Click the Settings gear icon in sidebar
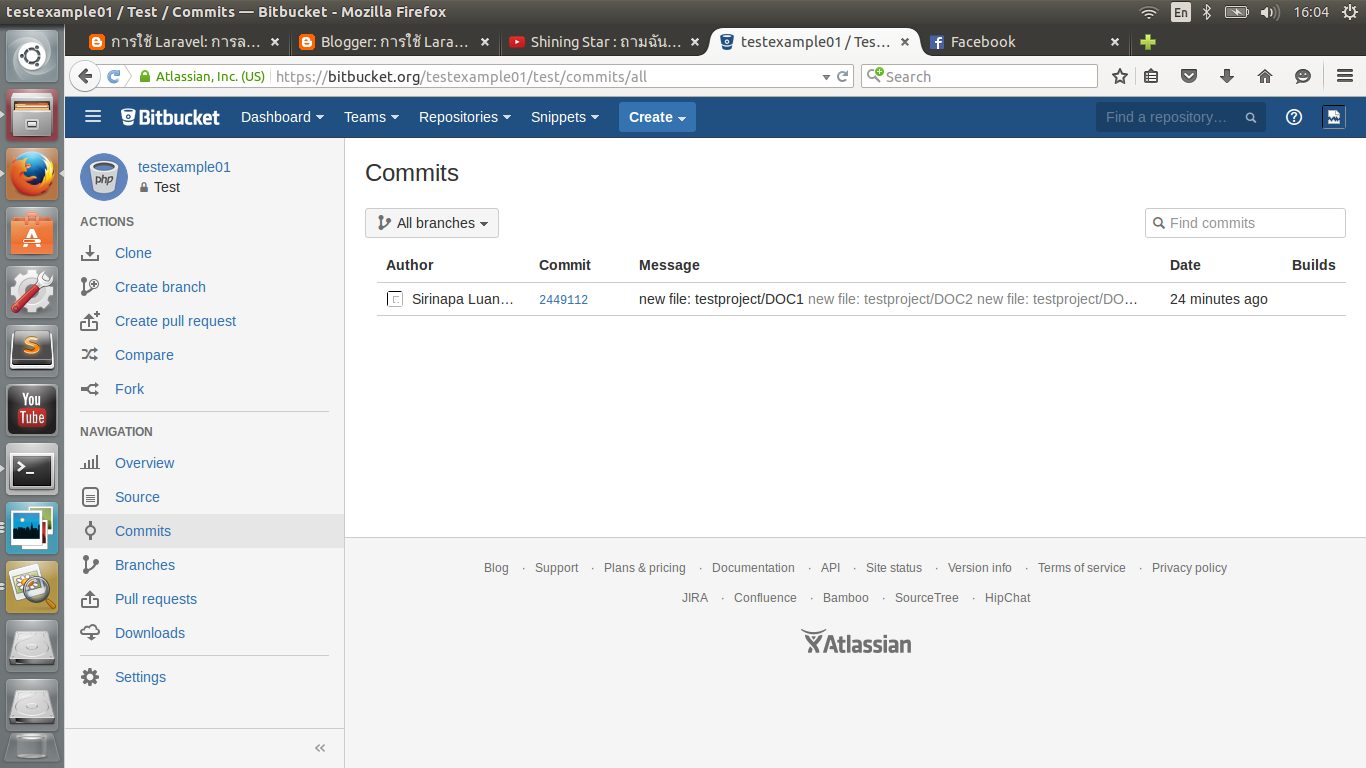 [90, 677]
